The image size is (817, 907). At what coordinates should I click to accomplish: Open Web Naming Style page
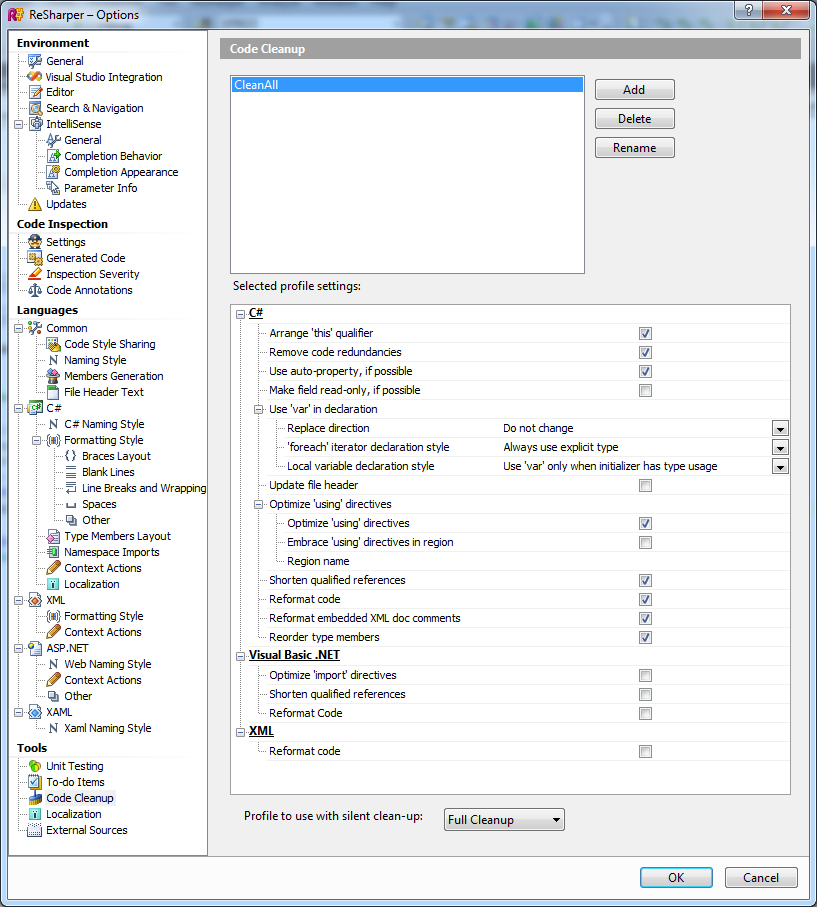coord(108,664)
